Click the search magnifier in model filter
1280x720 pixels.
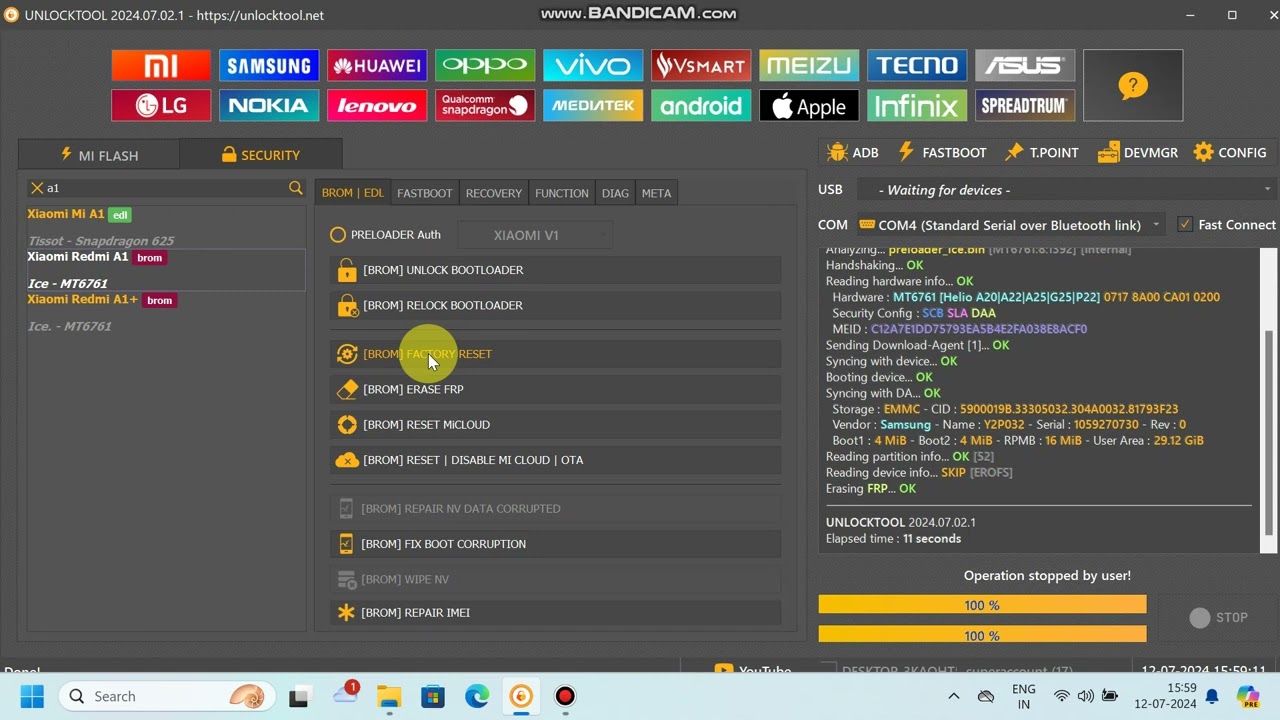tap(295, 188)
